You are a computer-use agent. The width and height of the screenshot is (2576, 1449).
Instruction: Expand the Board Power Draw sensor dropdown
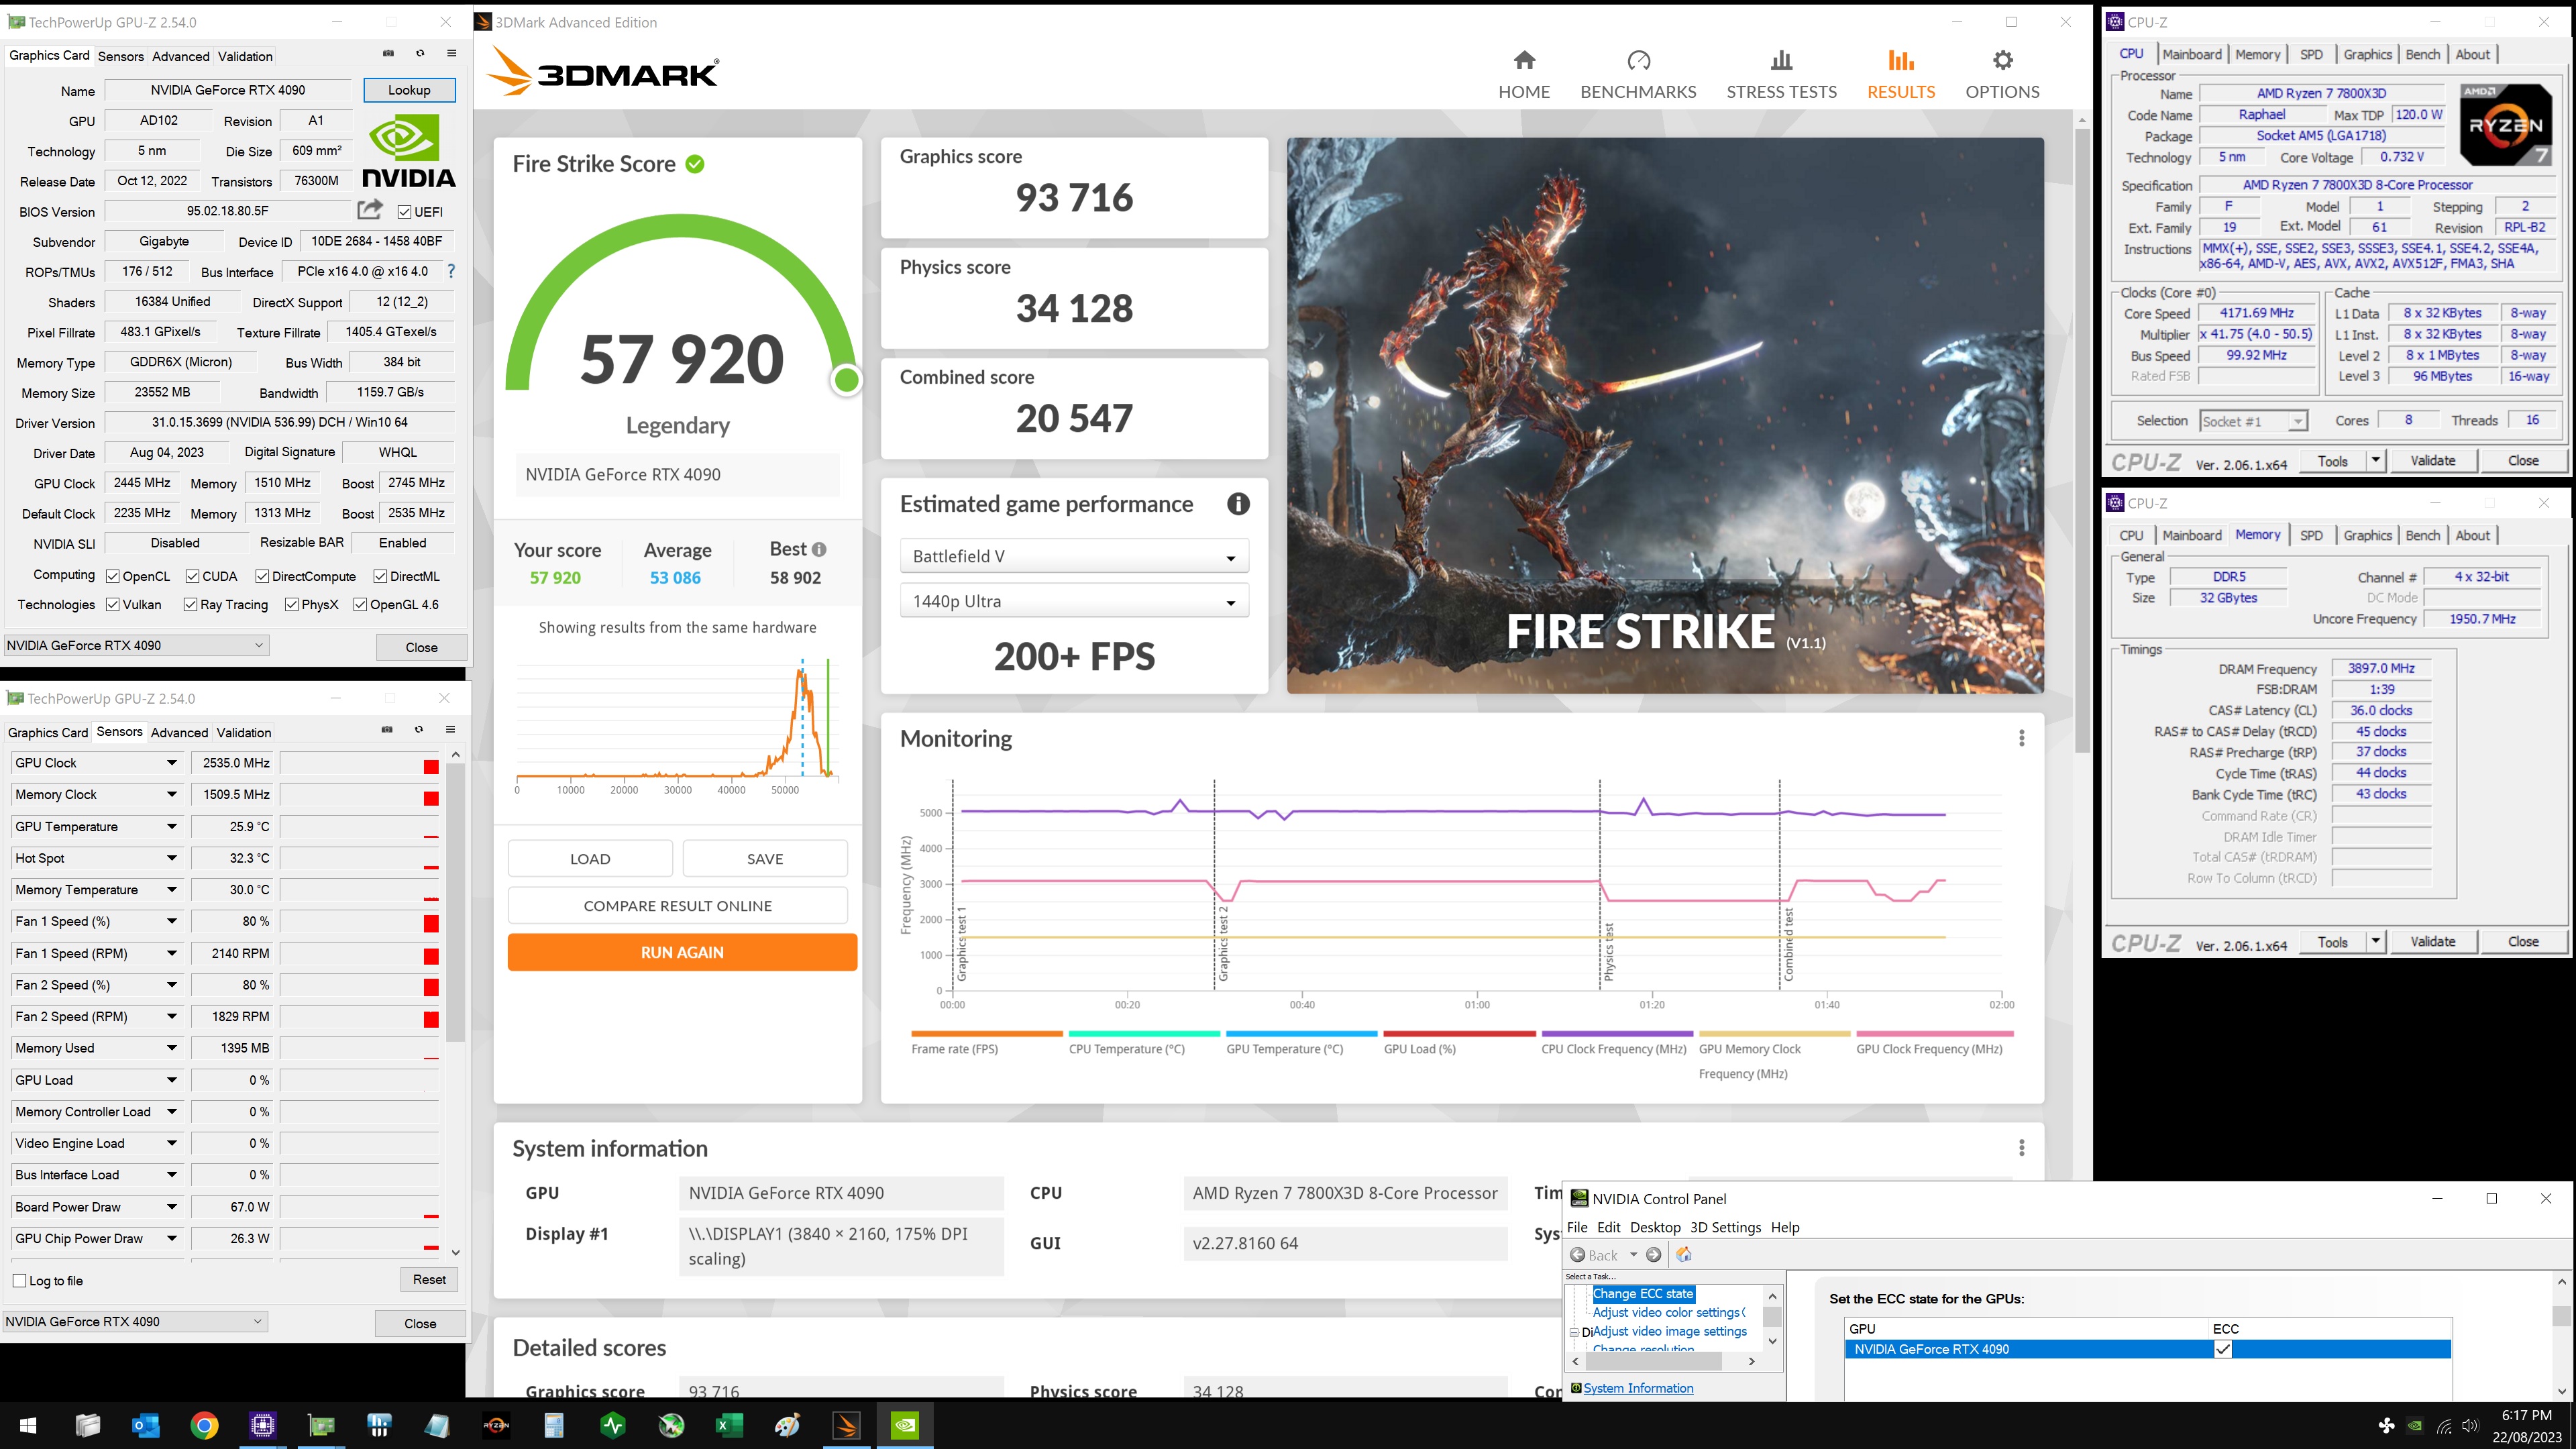tap(172, 1207)
